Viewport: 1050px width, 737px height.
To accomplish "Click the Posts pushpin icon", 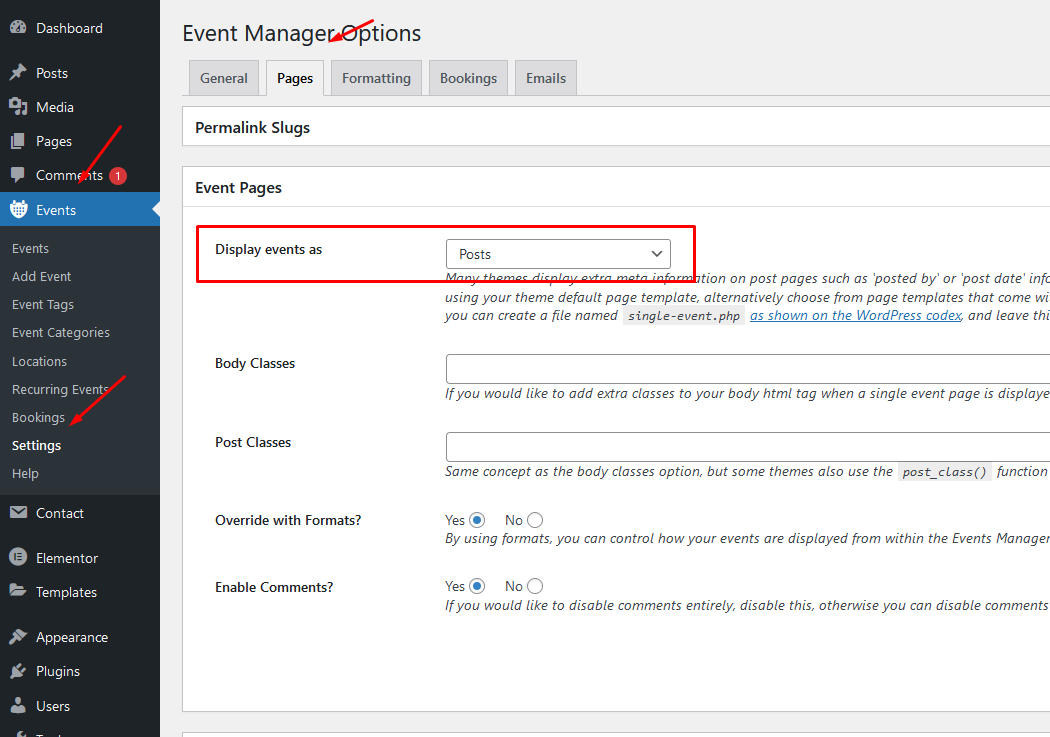I will (18, 73).
